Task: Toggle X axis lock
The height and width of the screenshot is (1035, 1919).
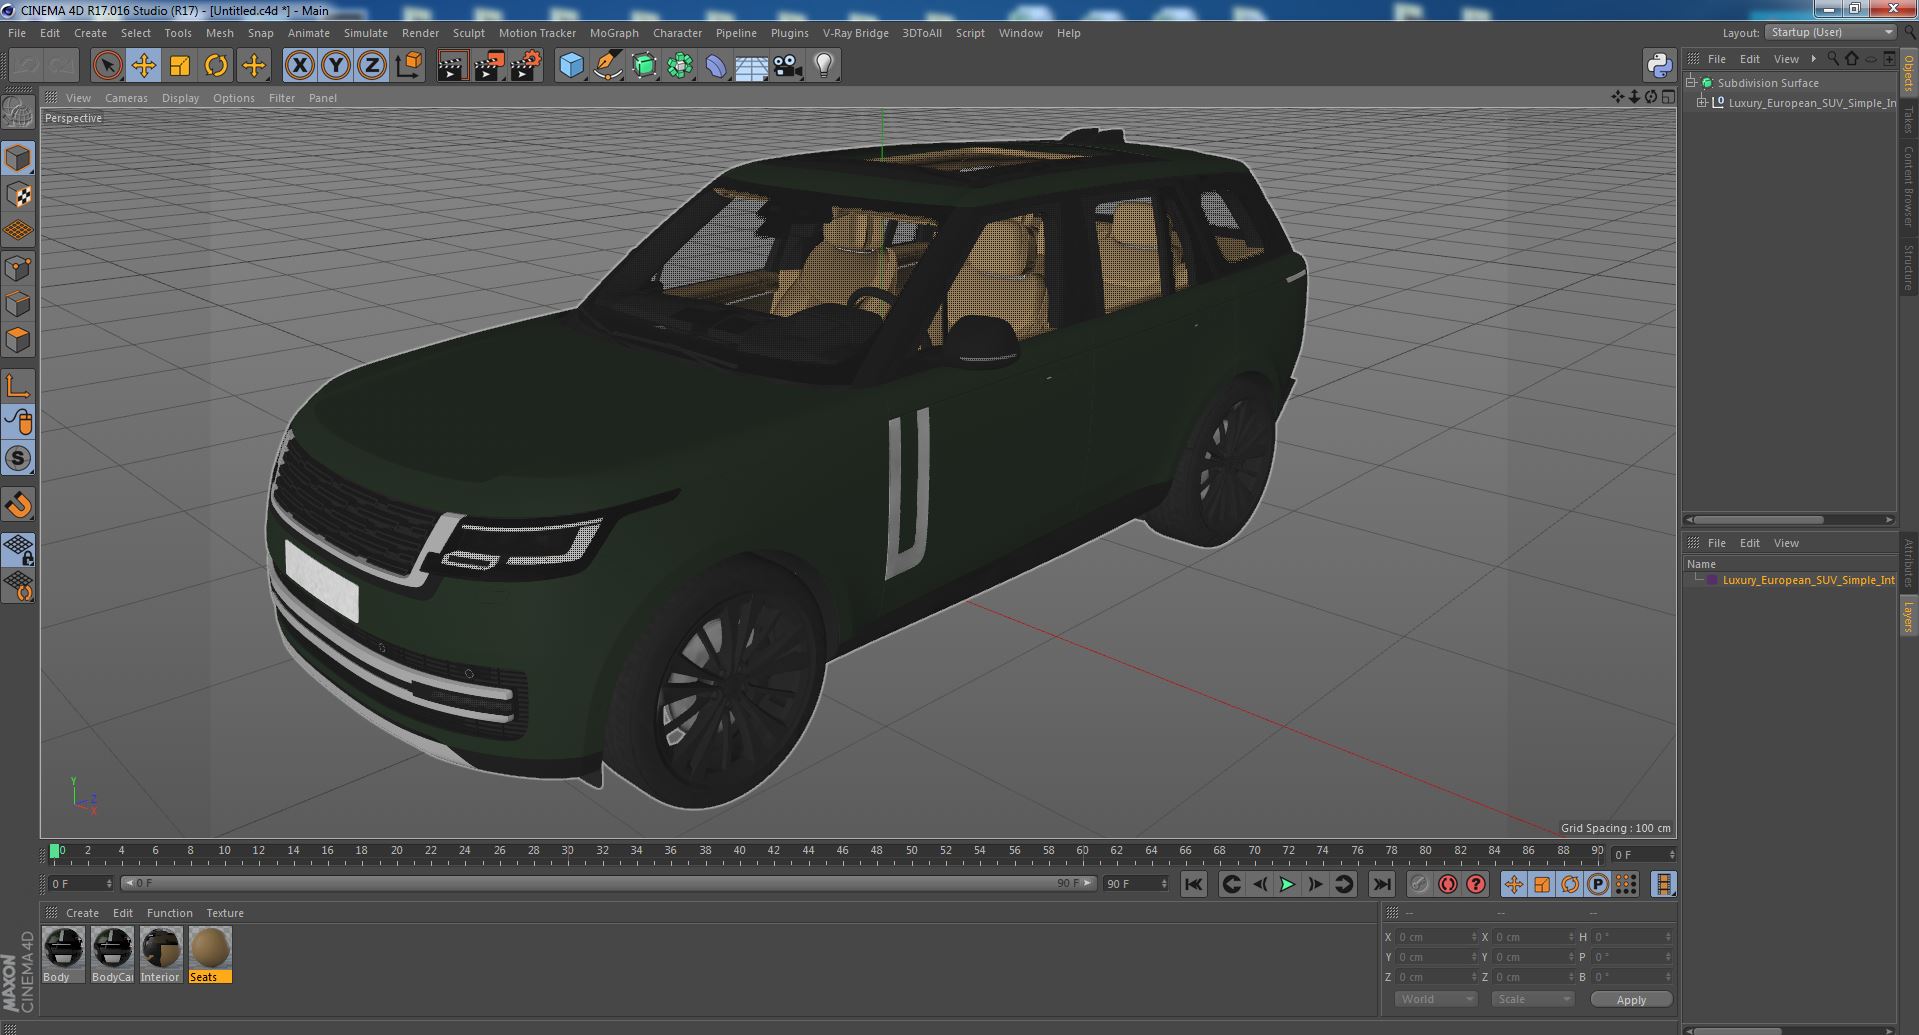Action: click(299, 66)
